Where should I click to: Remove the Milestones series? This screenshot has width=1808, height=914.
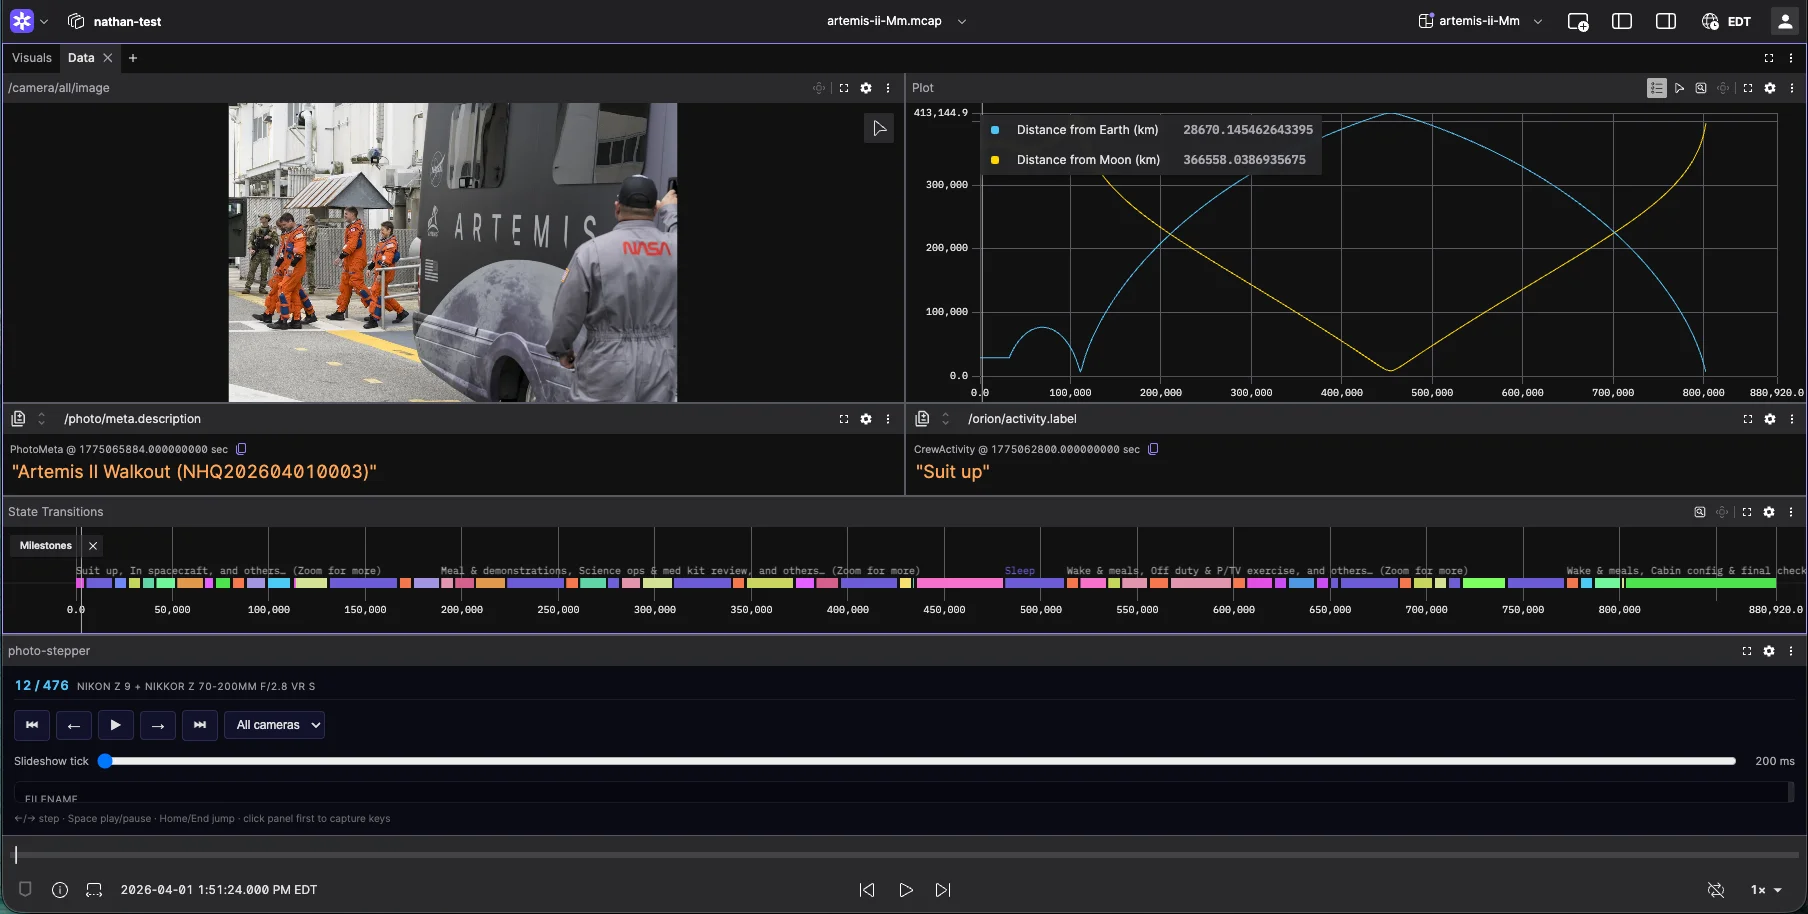pyautogui.click(x=93, y=546)
